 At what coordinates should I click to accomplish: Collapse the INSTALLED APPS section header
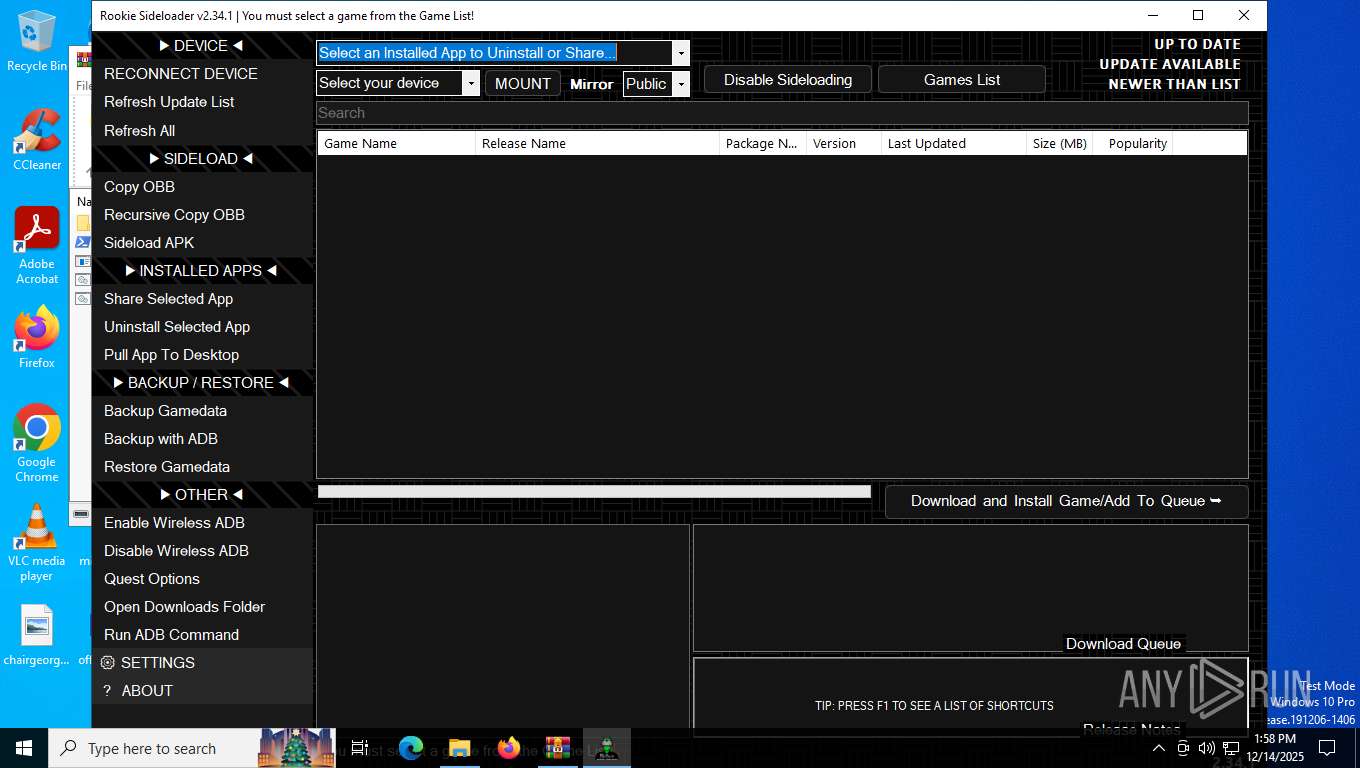click(x=202, y=270)
